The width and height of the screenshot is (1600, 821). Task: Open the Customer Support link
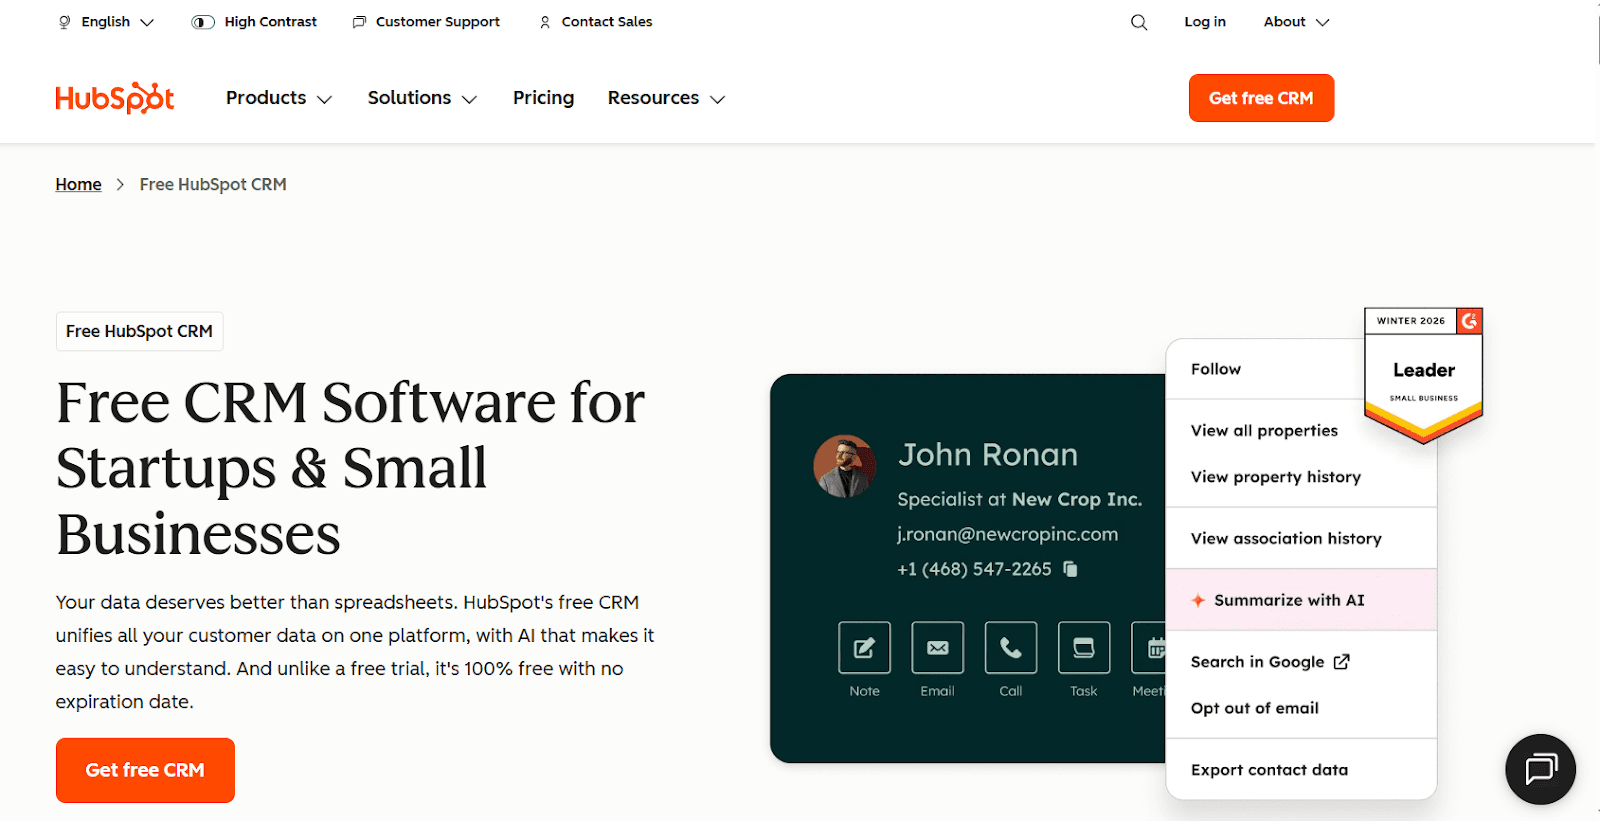426,22
